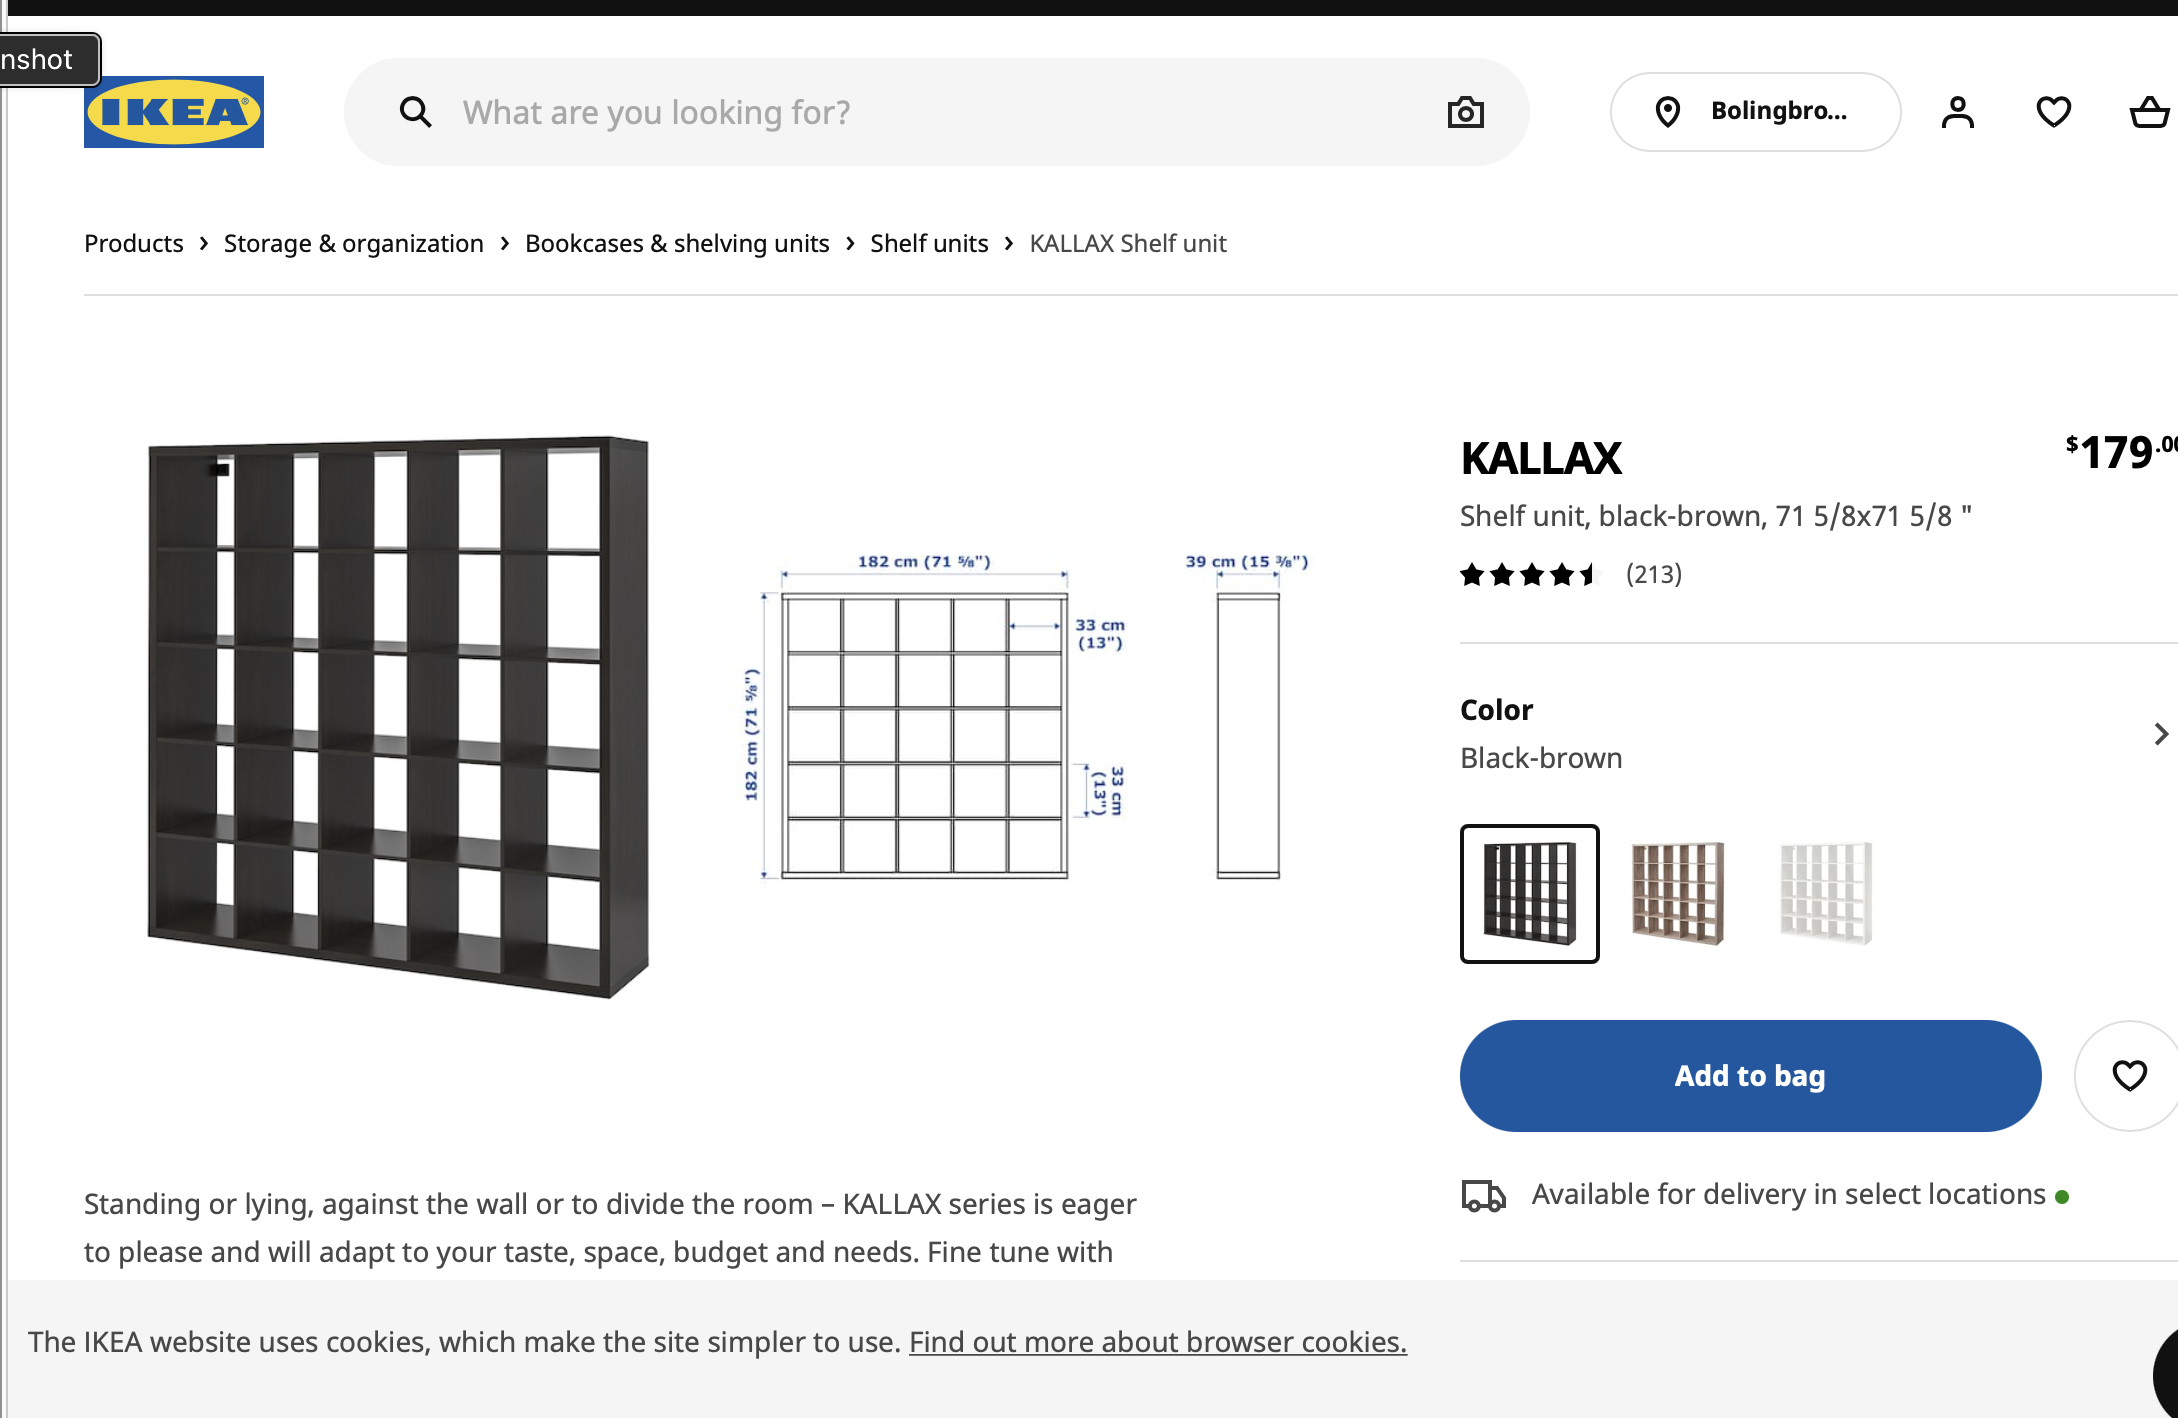Image resolution: width=2178 pixels, height=1418 pixels.
Task: Click the IKEA logo
Action: tap(174, 112)
